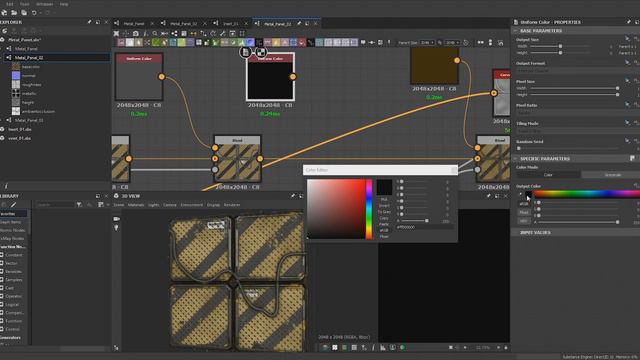640x360 pixels.
Task: Select the basecolor output in Explorer
Action: click(x=31, y=67)
